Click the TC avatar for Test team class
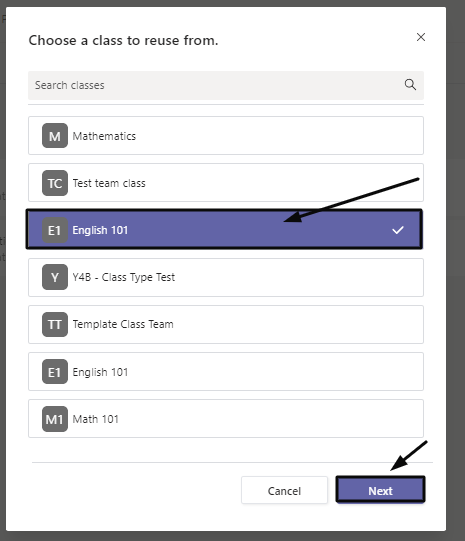Screen dimensions: 465x541 click(55, 183)
